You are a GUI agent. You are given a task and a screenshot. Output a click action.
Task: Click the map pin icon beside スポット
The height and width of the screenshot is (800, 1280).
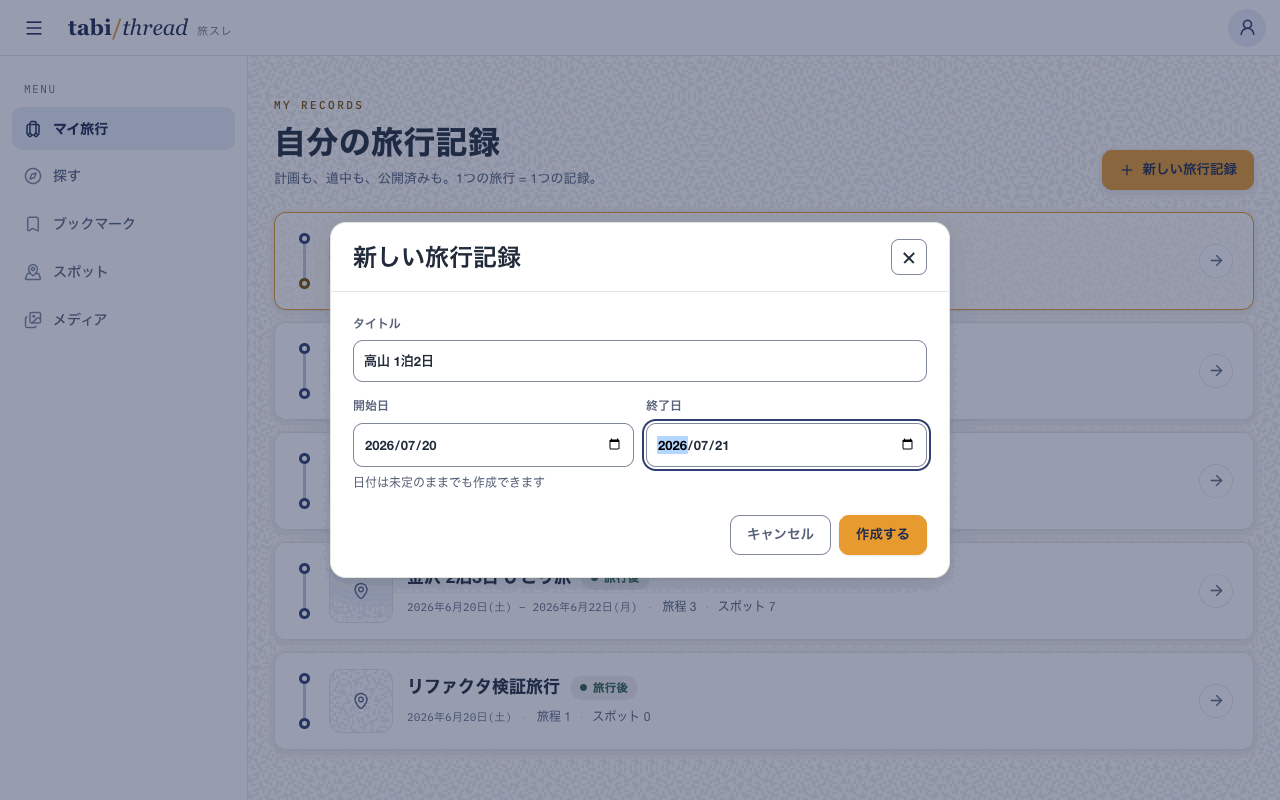(x=33, y=272)
